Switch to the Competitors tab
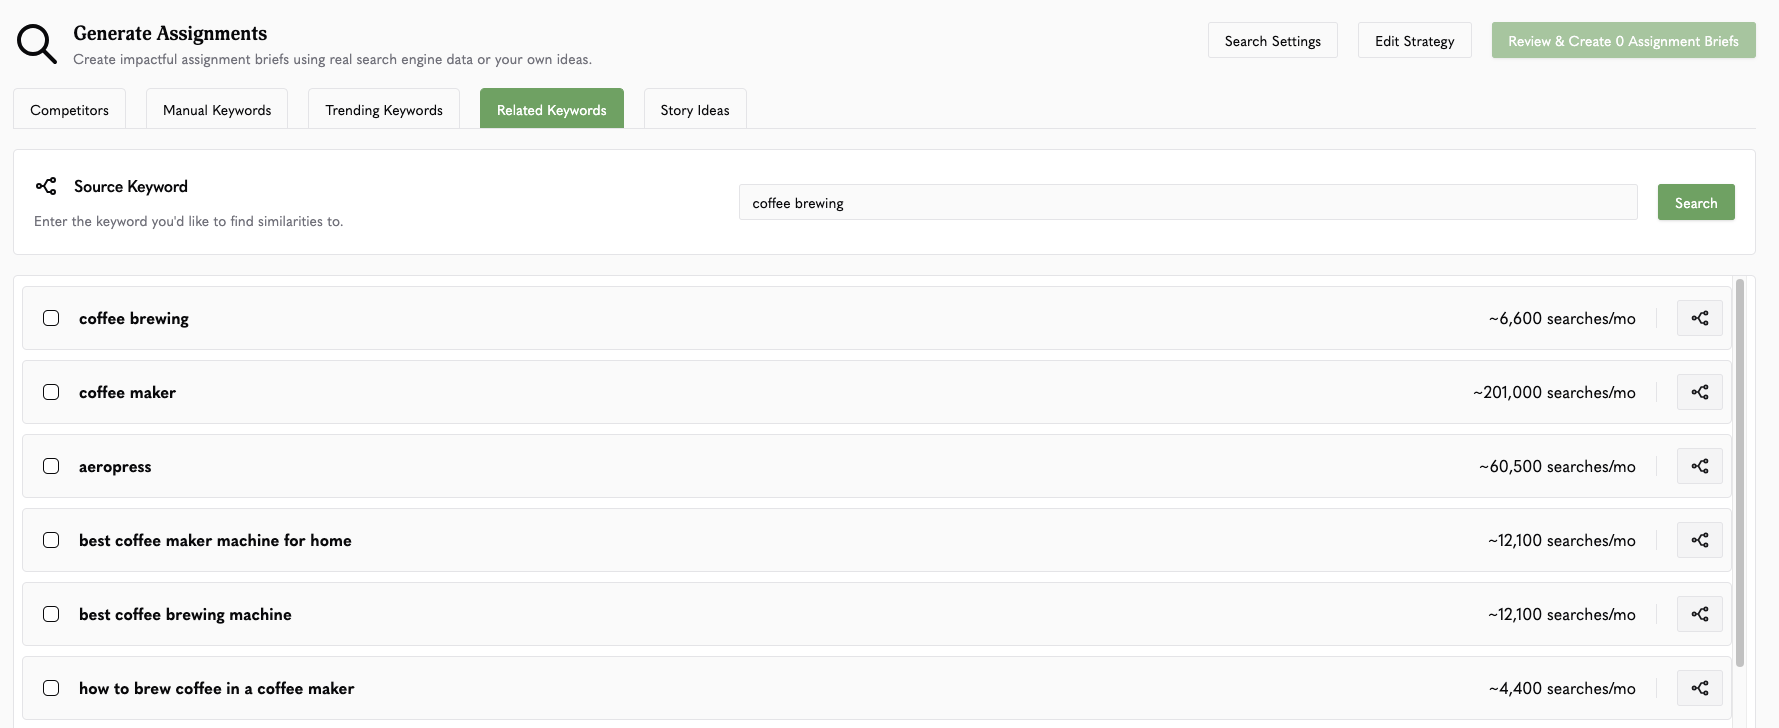Viewport: 1779px width, 728px height. pos(69,109)
